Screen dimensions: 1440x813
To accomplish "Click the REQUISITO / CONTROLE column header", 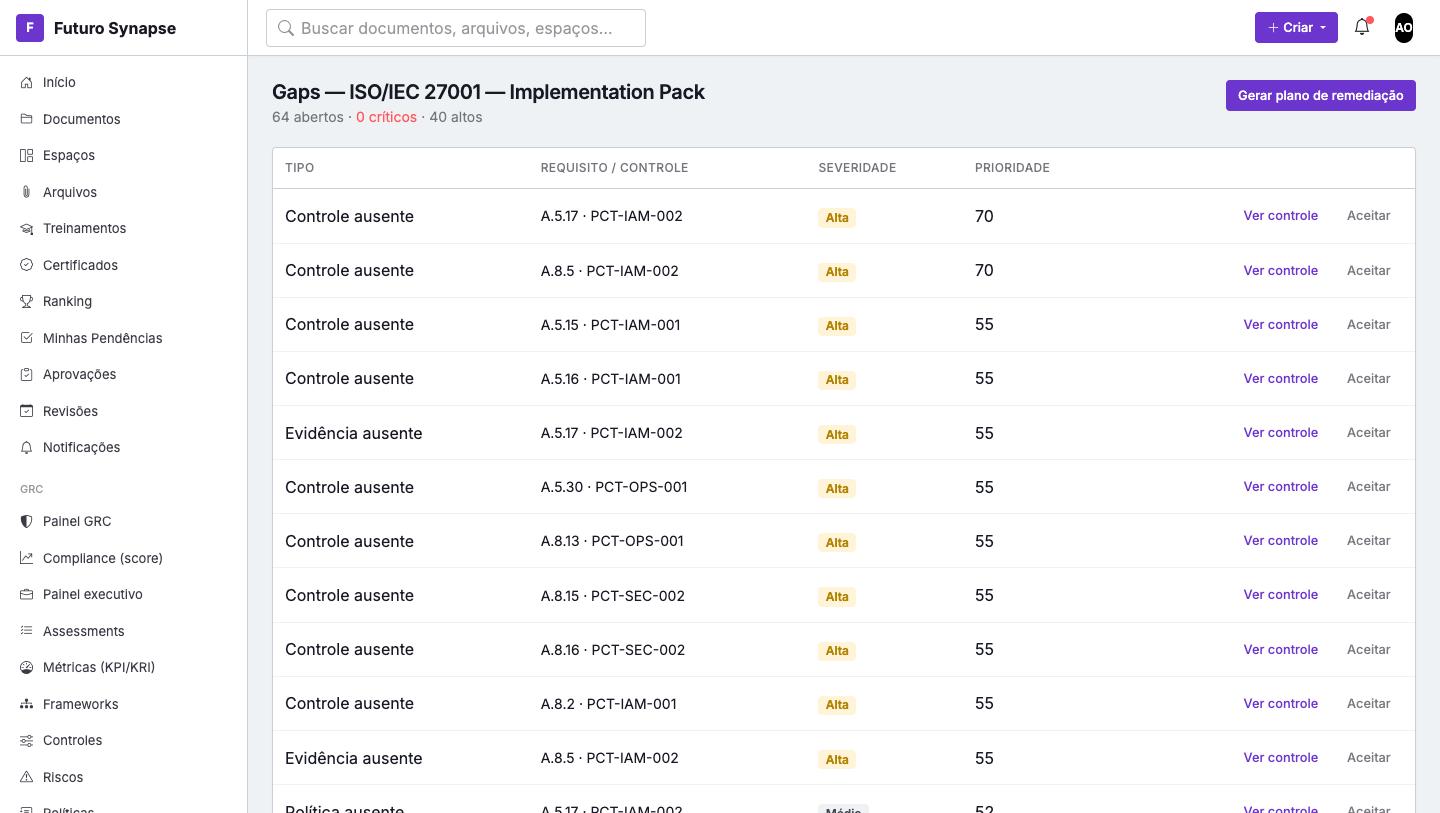I will (x=614, y=168).
